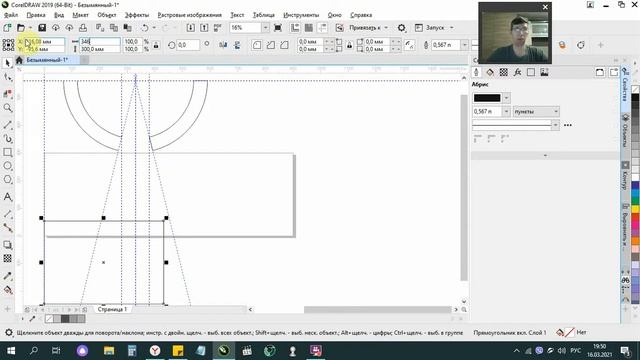640x360 pixels.
Task: Select the Eyedropper tool in toolbox
Action: tap(7, 276)
